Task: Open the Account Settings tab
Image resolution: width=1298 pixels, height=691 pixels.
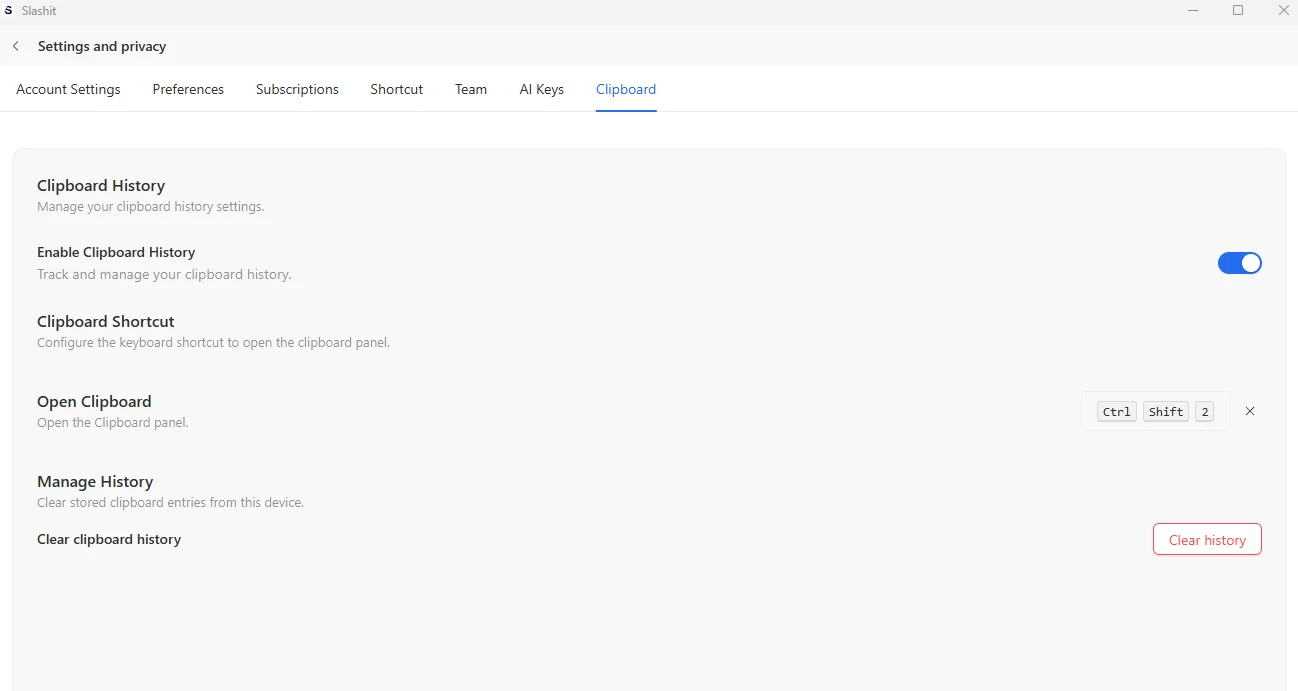Action: coord(68,89)
